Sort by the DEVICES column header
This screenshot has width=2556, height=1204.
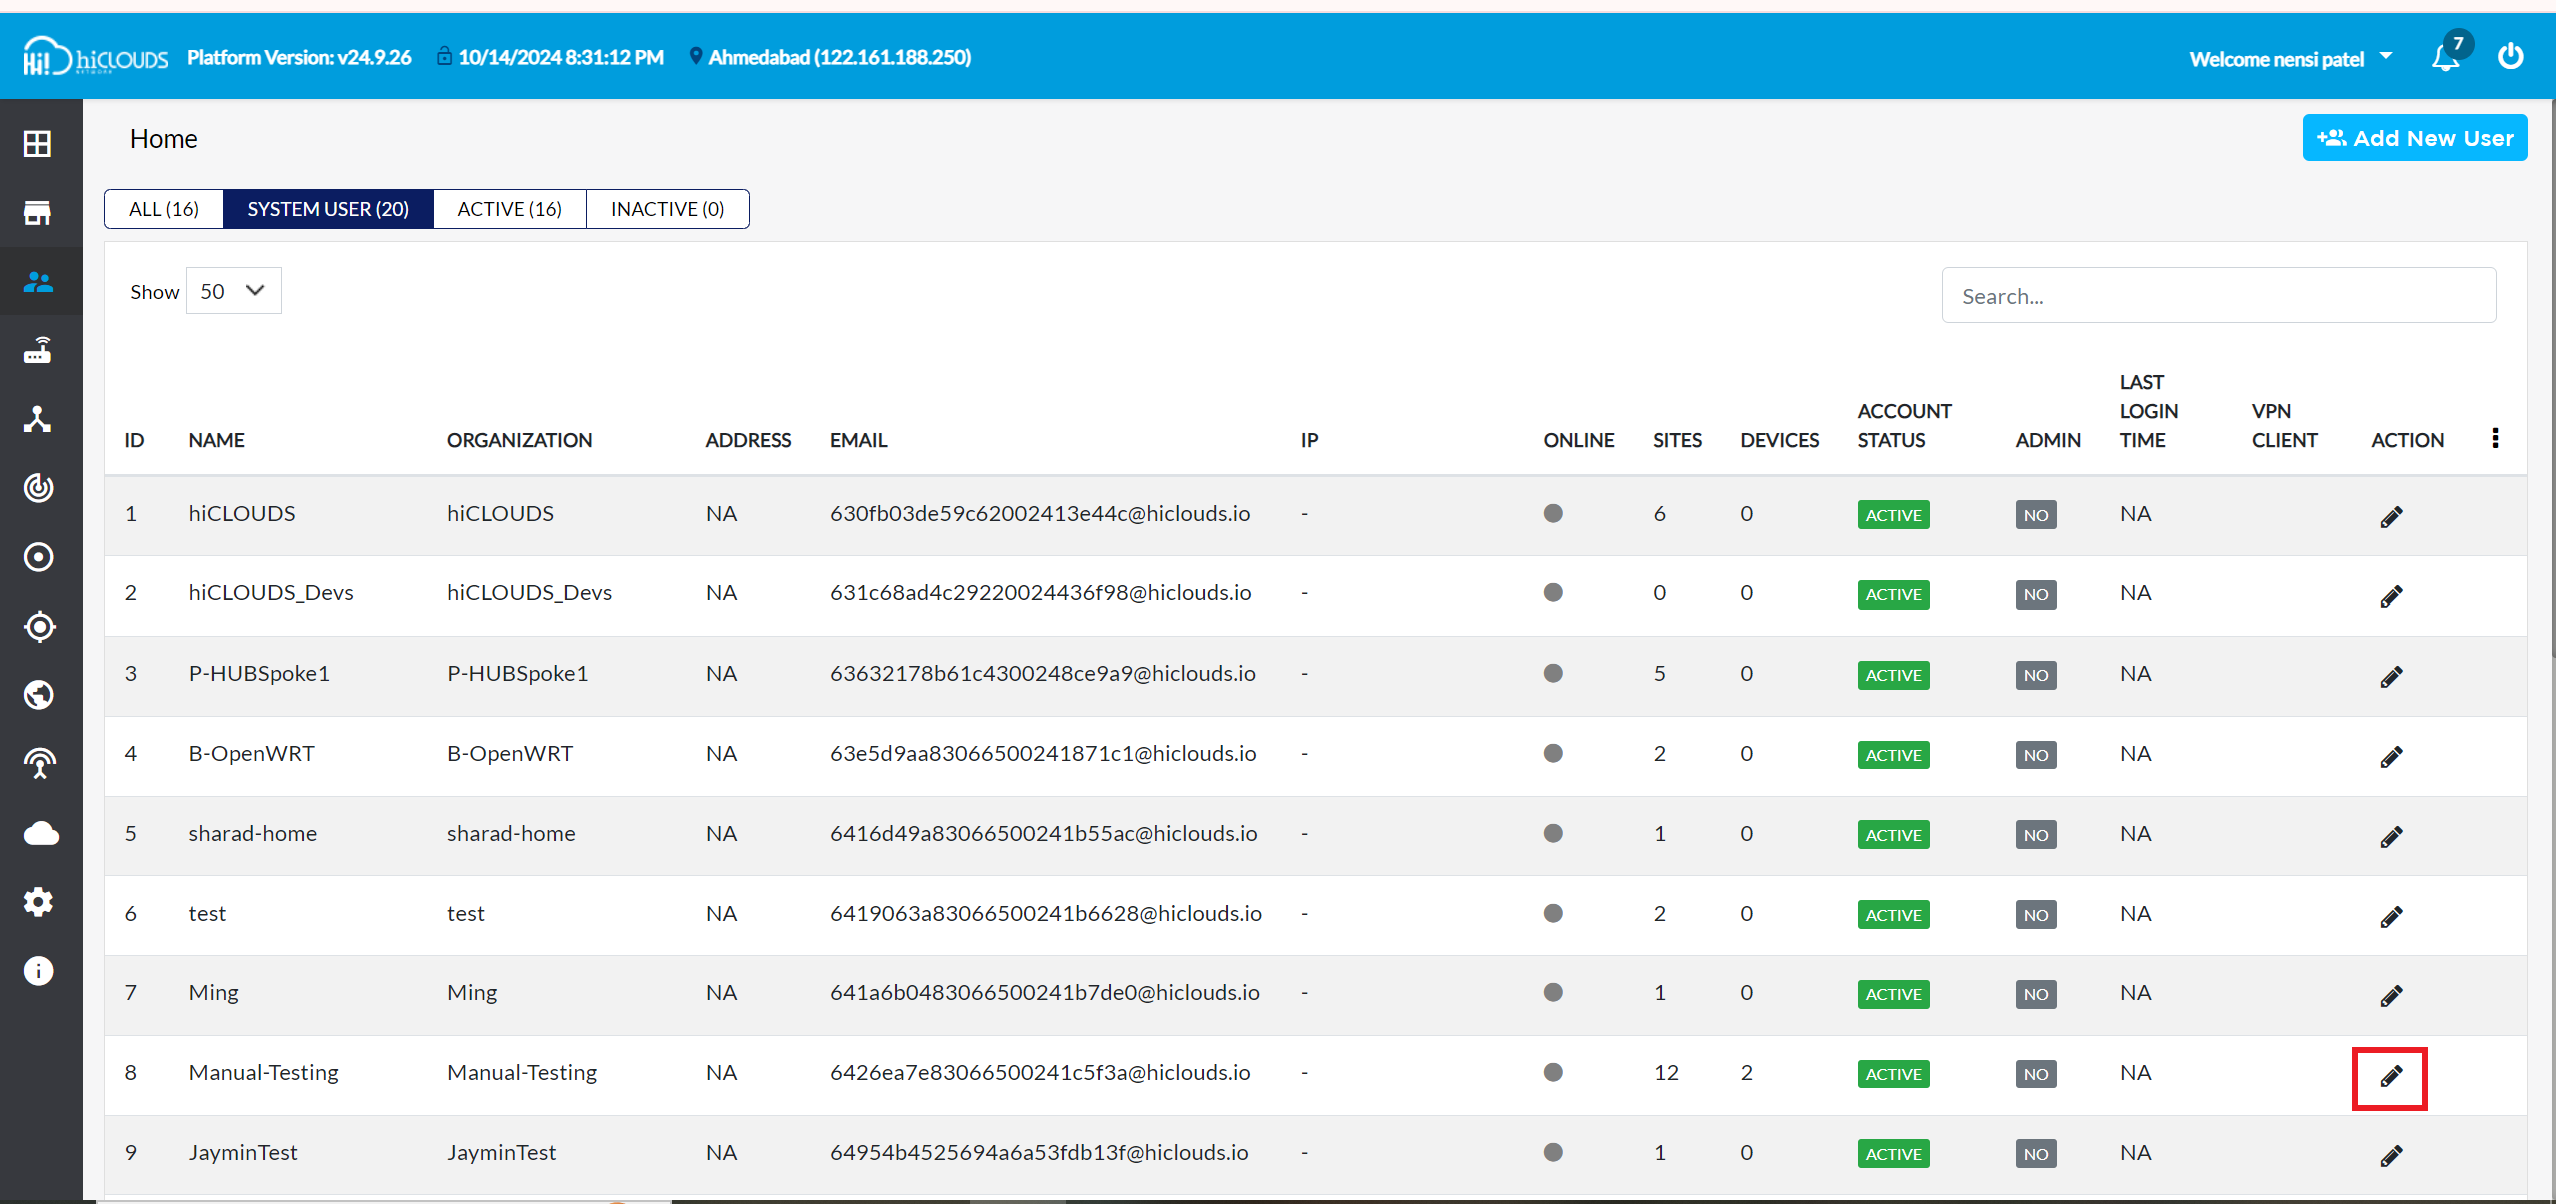[x=1779, y=440]
